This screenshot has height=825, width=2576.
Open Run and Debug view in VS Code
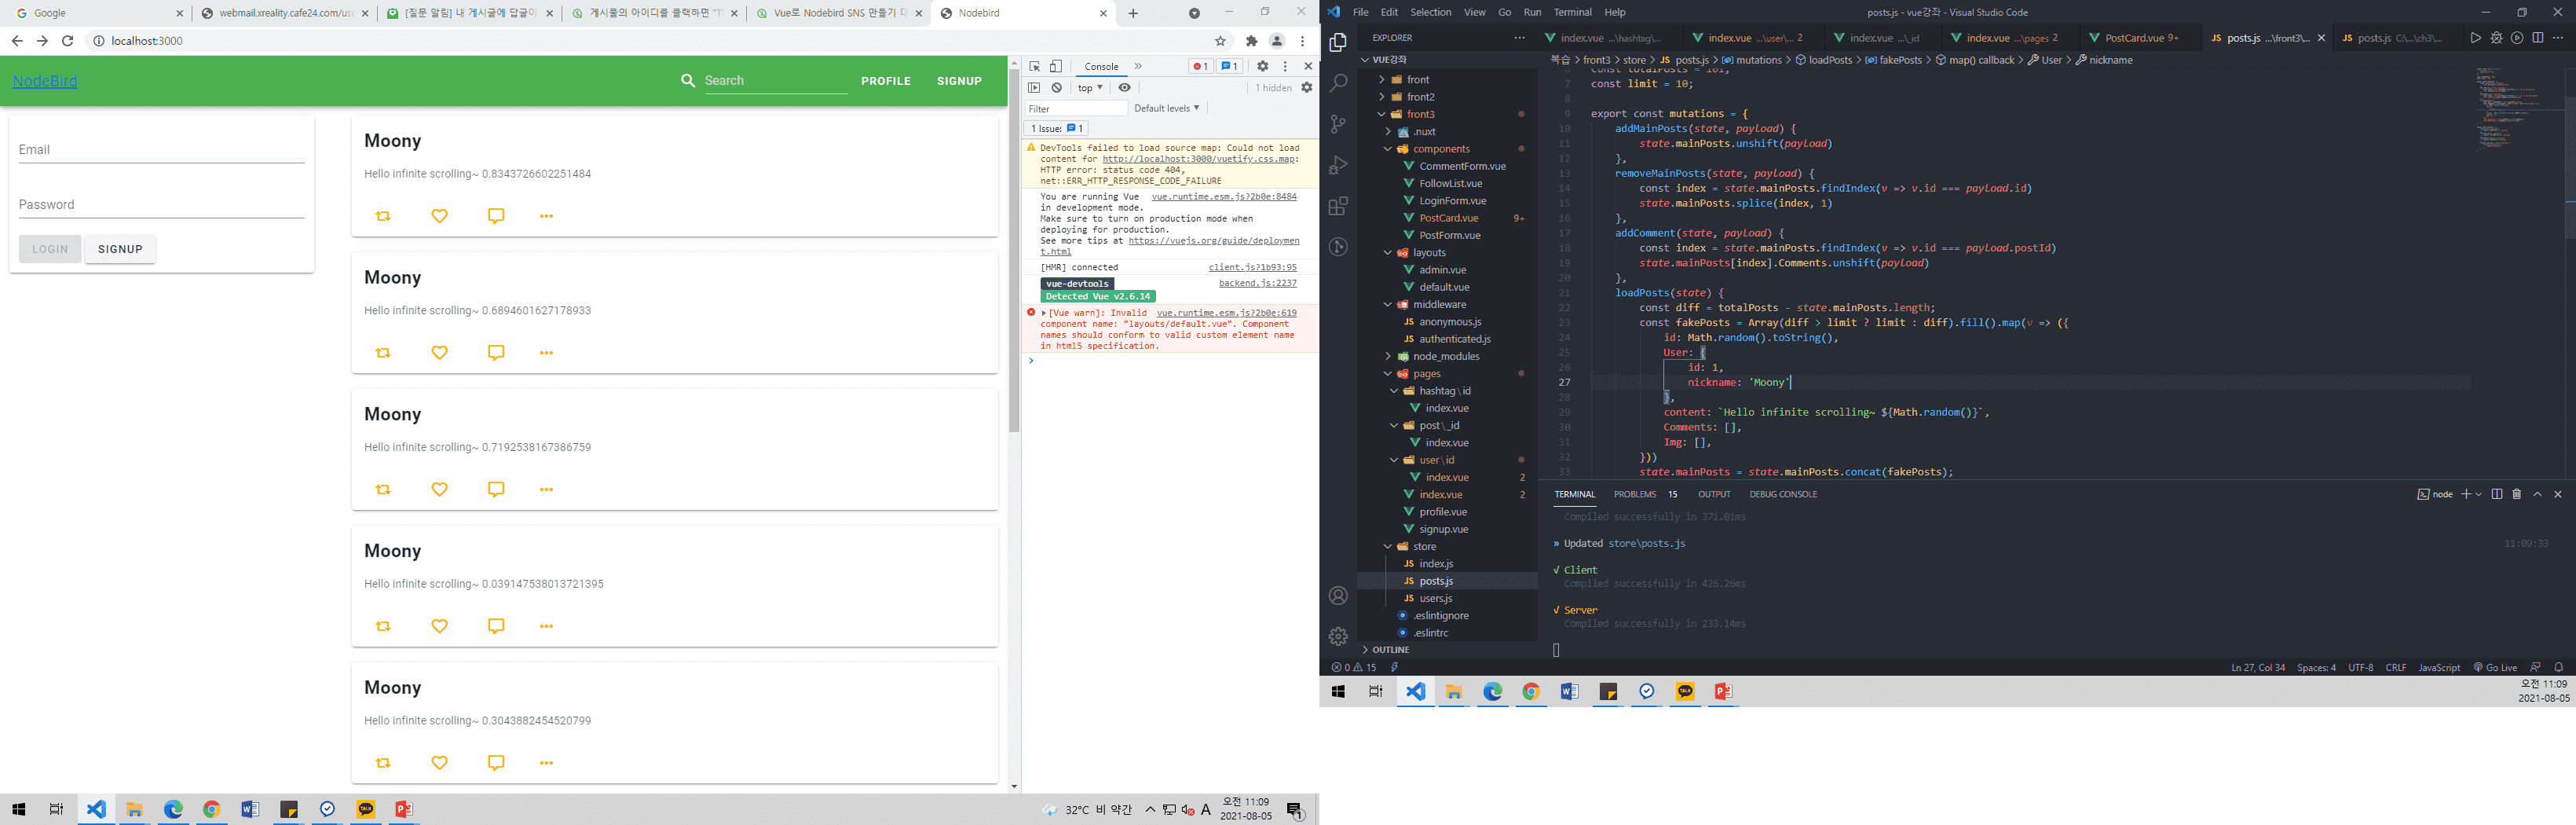click(1338, 165)
